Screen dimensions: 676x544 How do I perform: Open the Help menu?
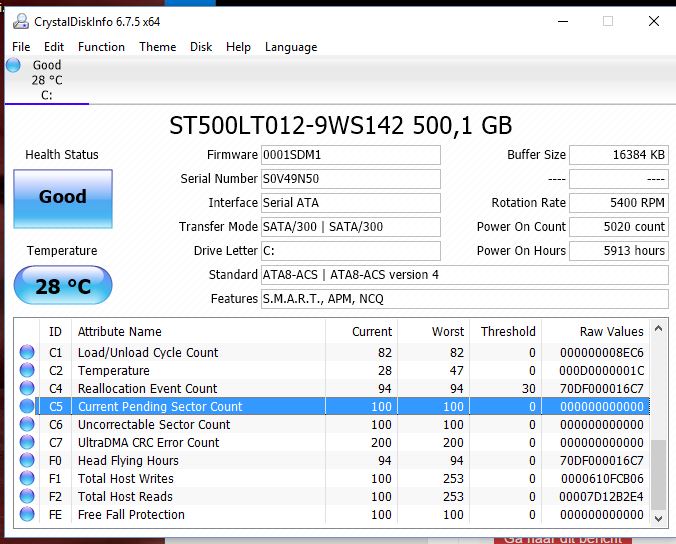click(x=238, y=47)
